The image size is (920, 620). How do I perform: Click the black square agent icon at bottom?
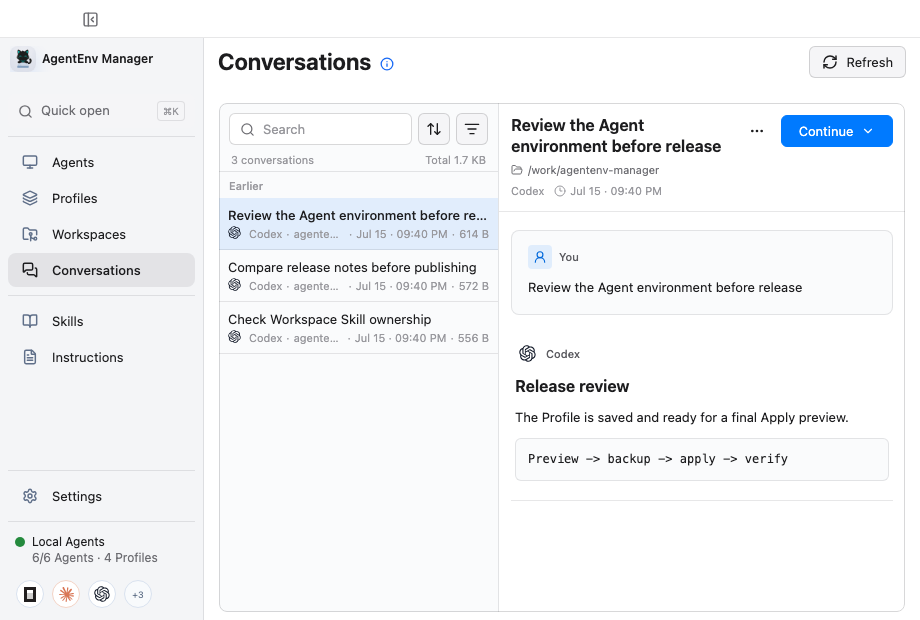pyautogui.click(x=30, y=594)
